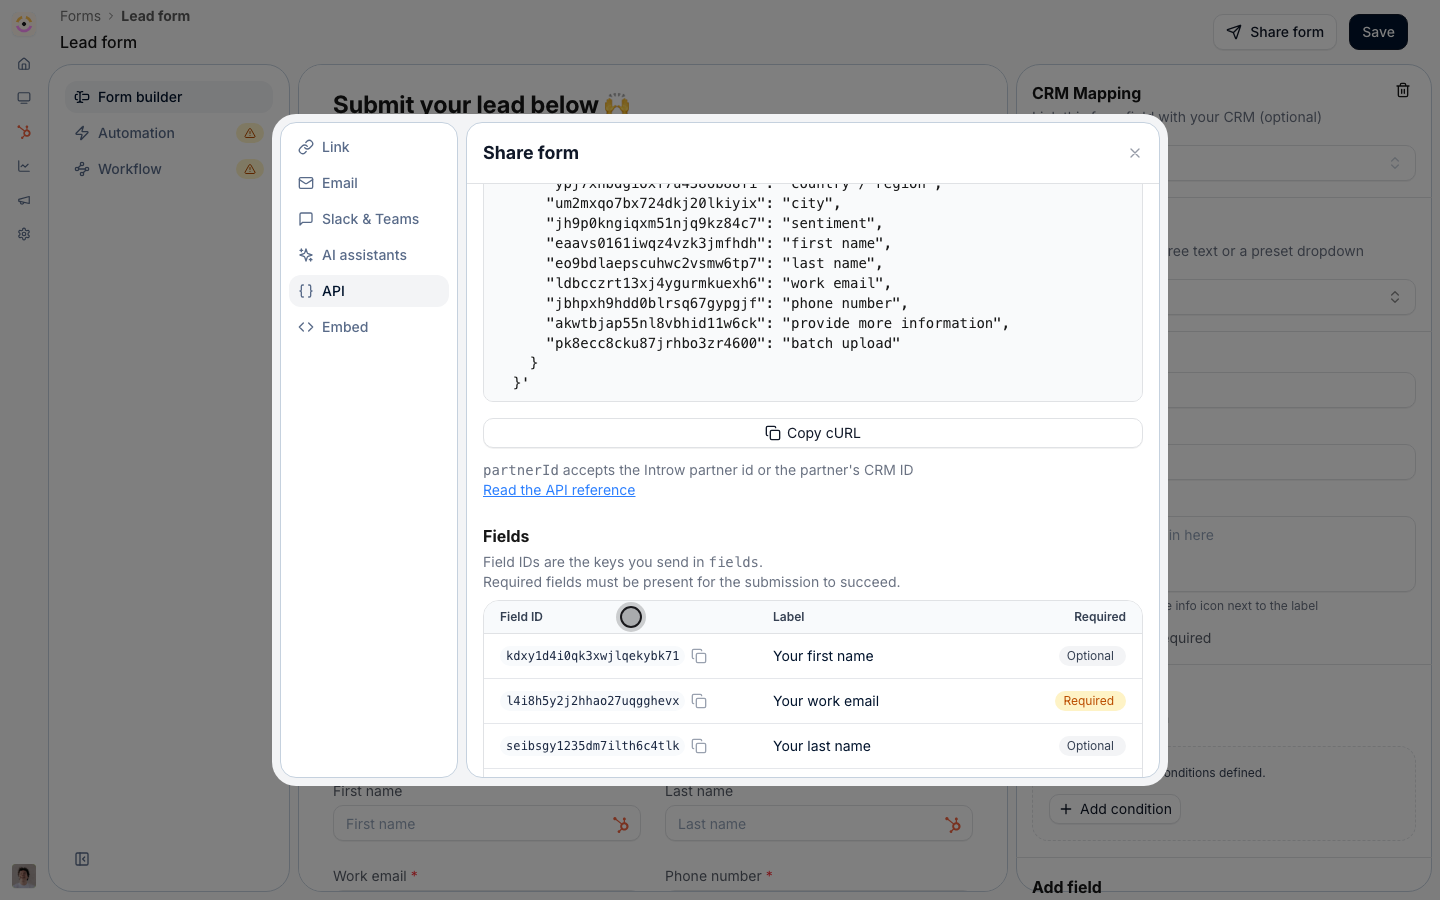Click the Copy cURL button
Screen dimensions: 1440x900
(812, 433)
